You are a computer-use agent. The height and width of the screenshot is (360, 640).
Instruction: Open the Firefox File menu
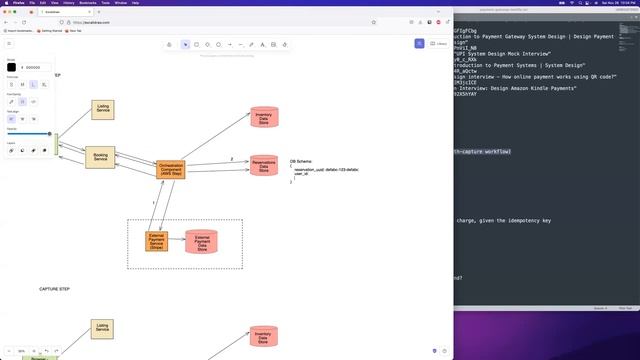pos(32,3)
